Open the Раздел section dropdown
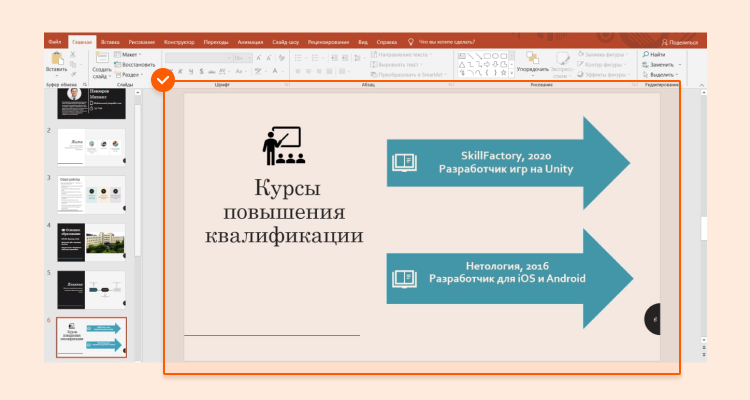Screen dimensions: 750x400 pos(129,75)
